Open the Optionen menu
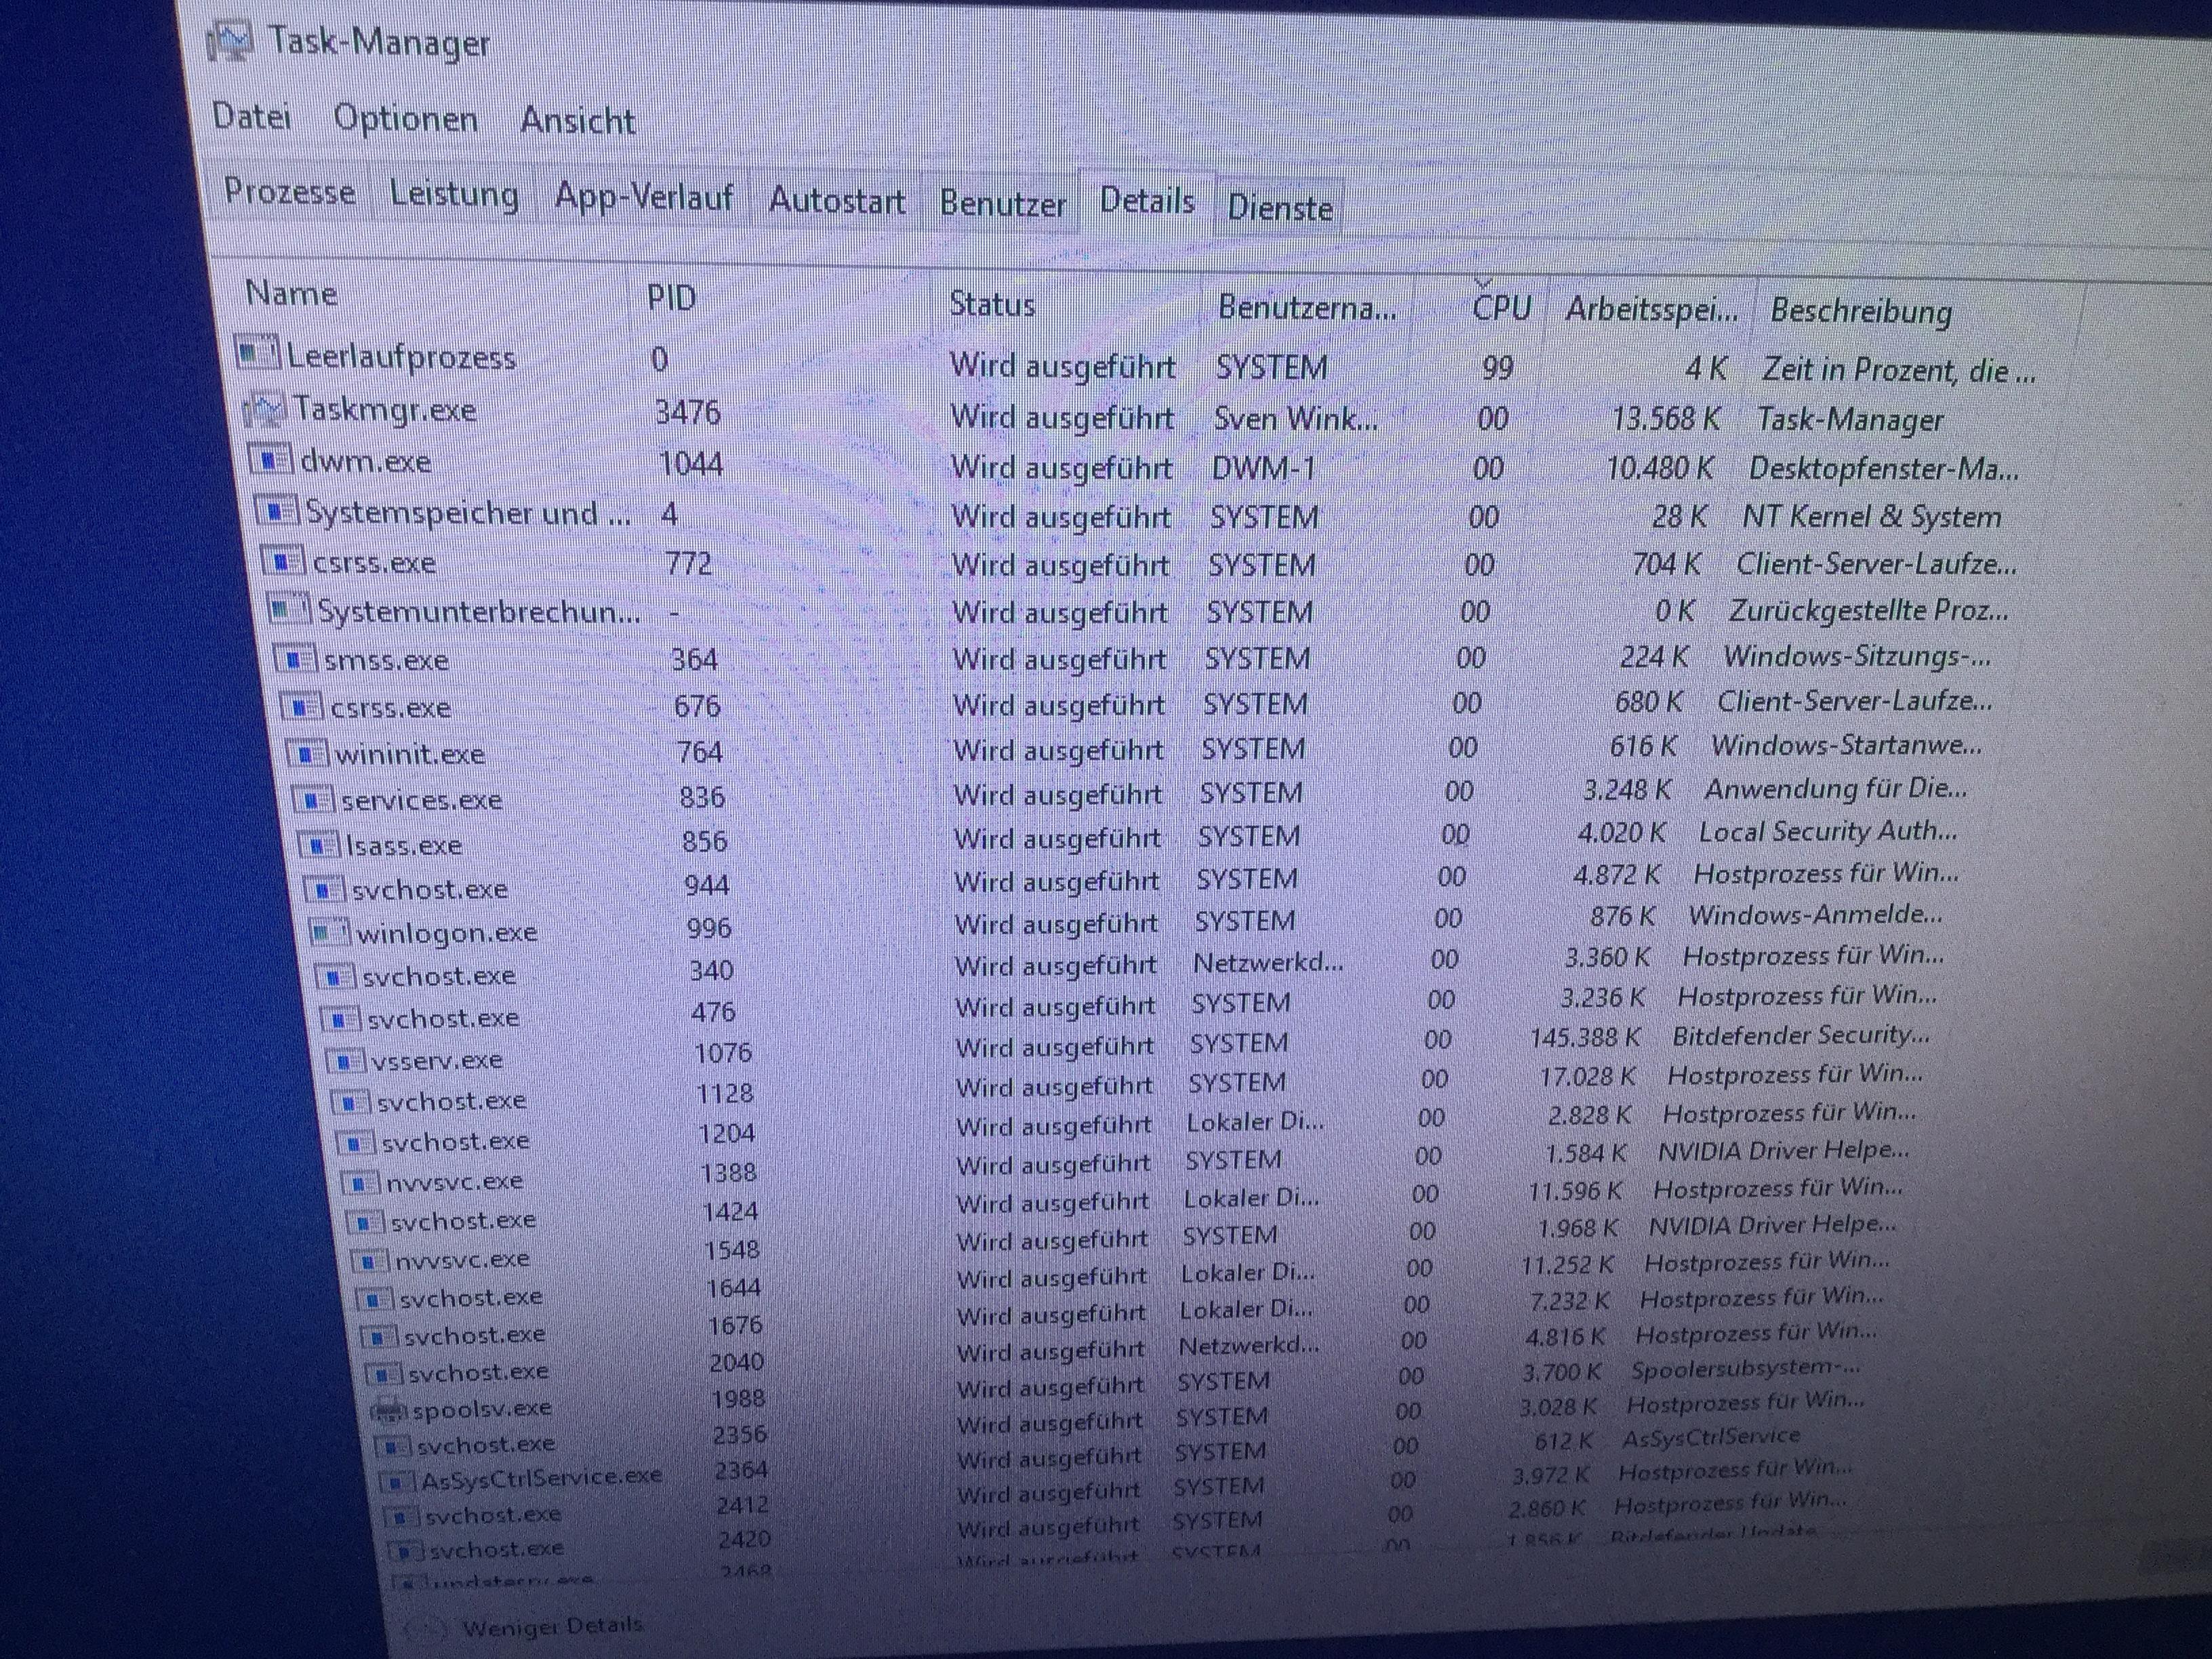2212x1659 pixels. point(405,119)
